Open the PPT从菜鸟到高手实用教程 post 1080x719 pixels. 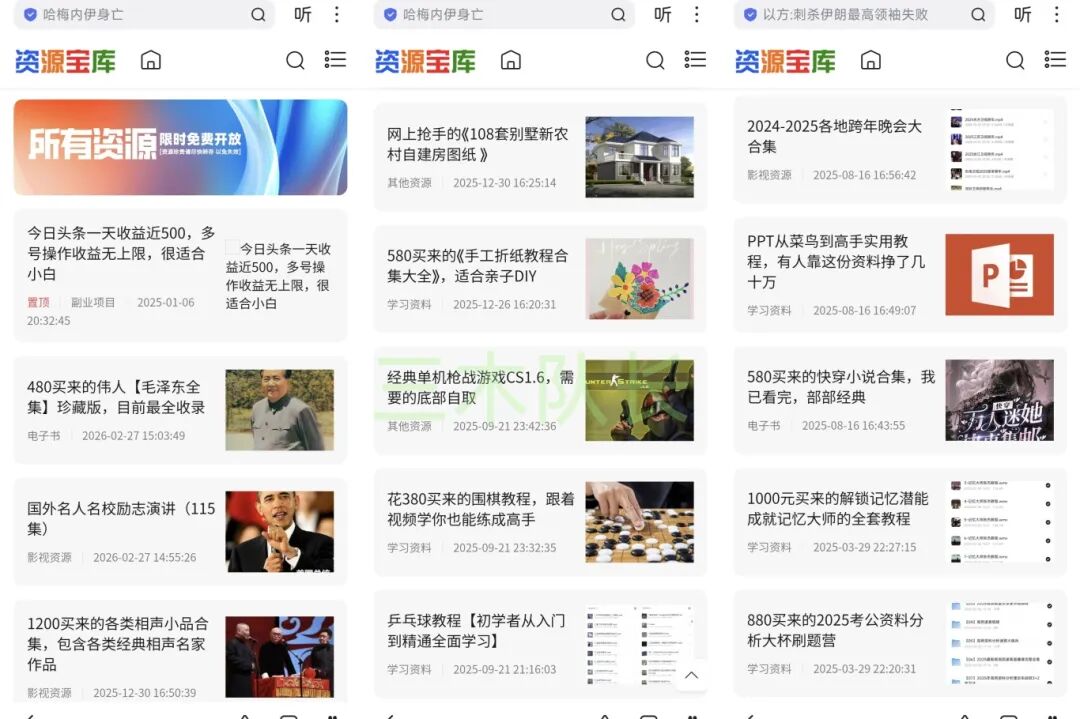pyautogui.click(x=836, y=261)
